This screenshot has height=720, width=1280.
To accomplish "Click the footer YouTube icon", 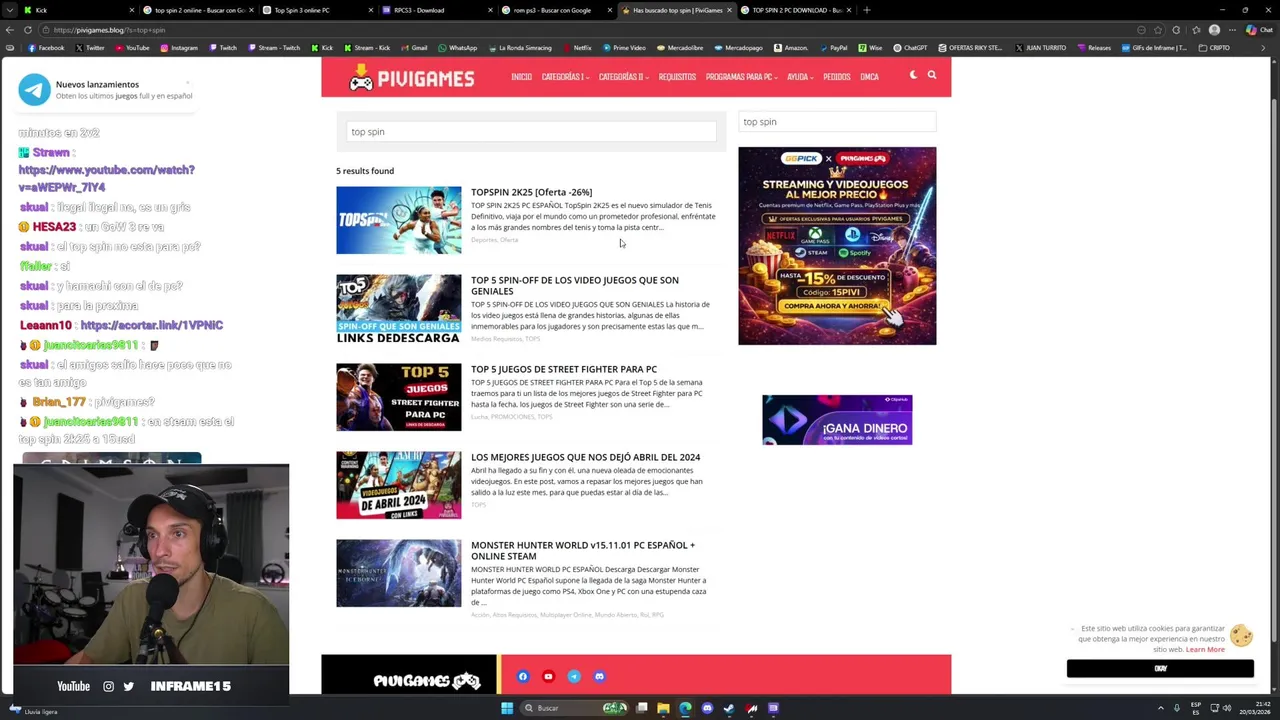I will [x=548, y=676].
